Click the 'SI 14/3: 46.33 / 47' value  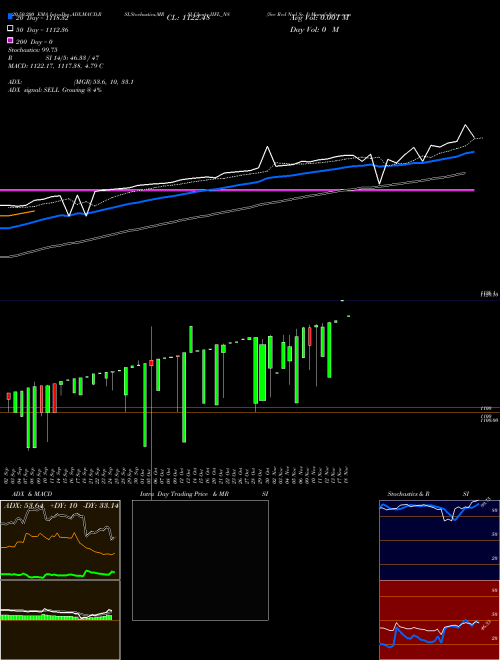tap(72, 58)
